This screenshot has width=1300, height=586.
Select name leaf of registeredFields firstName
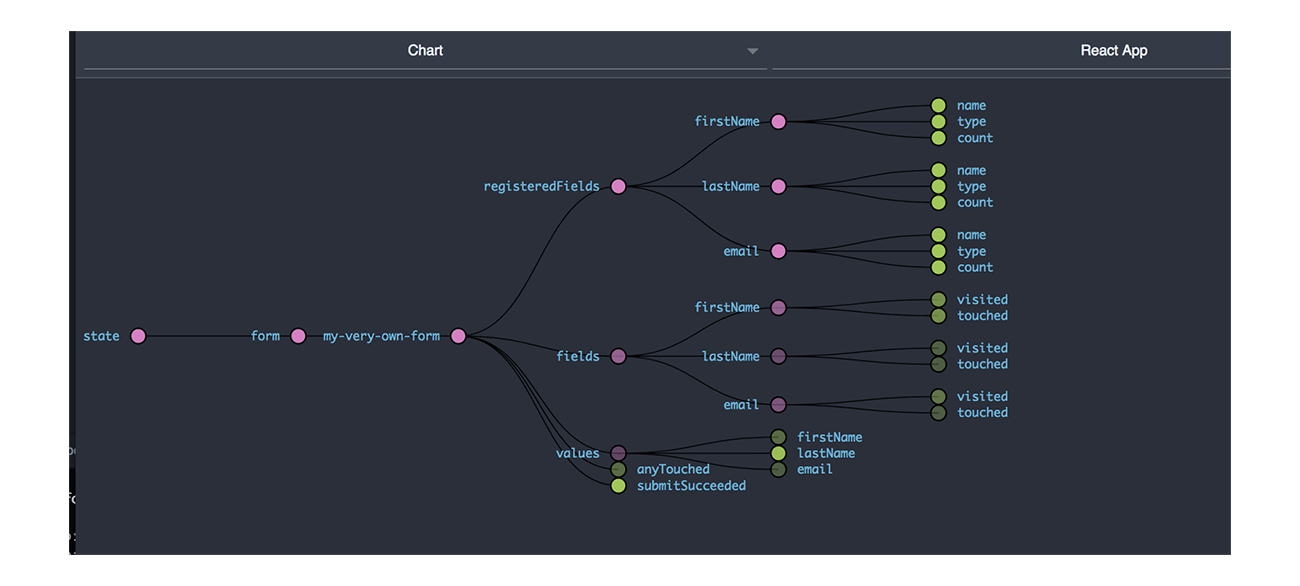[x=938, y=105]
